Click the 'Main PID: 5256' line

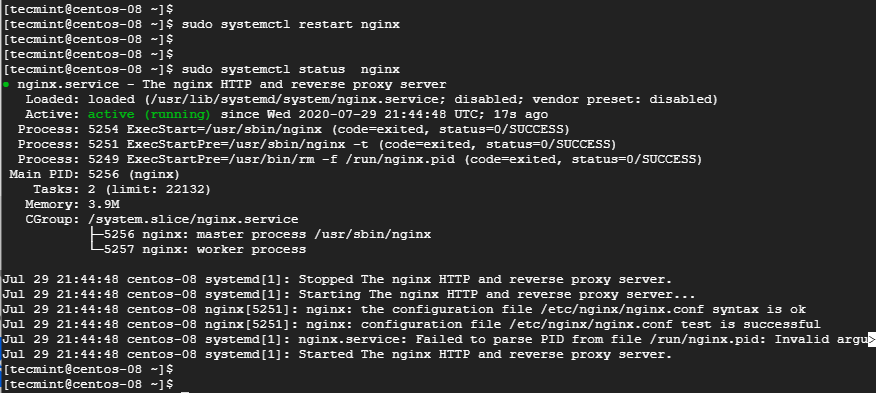coord(94,174)
